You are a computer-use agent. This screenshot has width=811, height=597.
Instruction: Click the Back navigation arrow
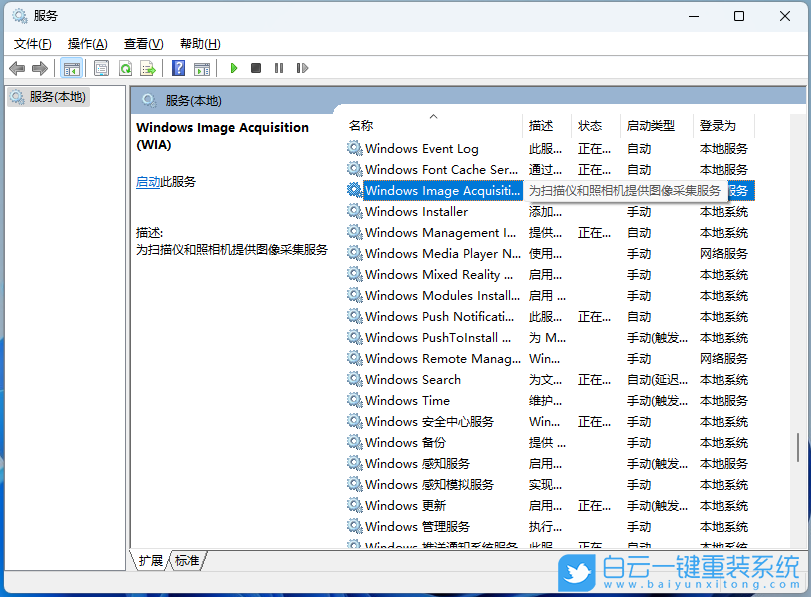point(17,68)
